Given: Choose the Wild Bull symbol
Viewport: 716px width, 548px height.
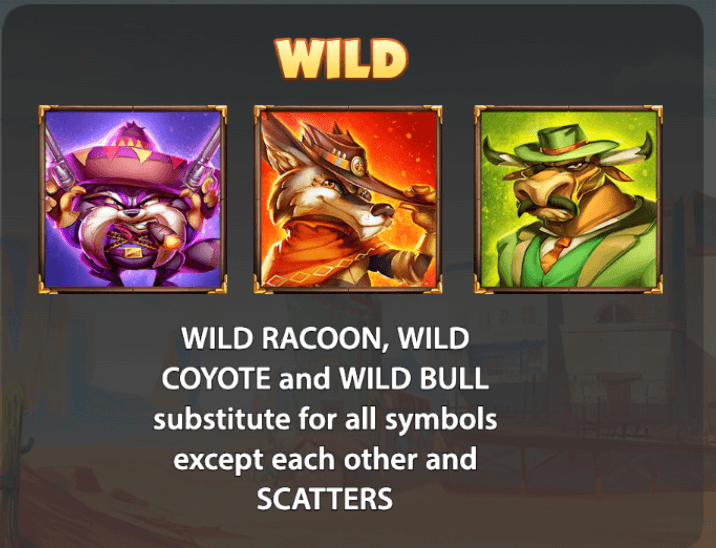Looking at the screenshot, I should [569, 199].
